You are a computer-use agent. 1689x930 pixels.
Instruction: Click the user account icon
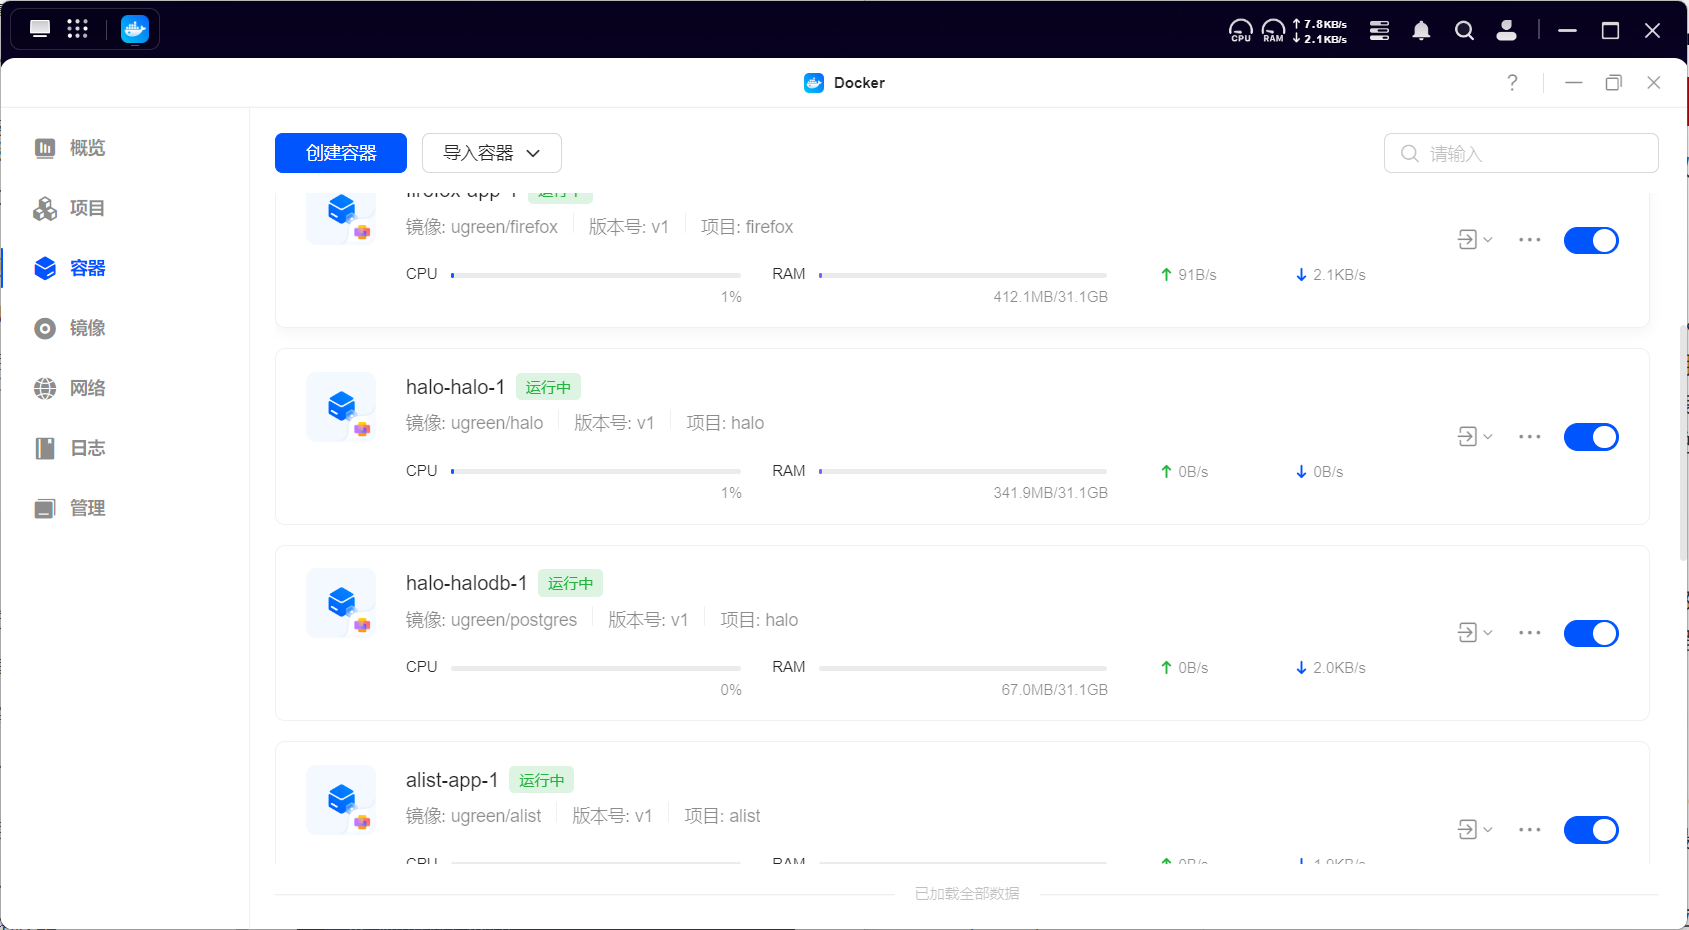1506,31
